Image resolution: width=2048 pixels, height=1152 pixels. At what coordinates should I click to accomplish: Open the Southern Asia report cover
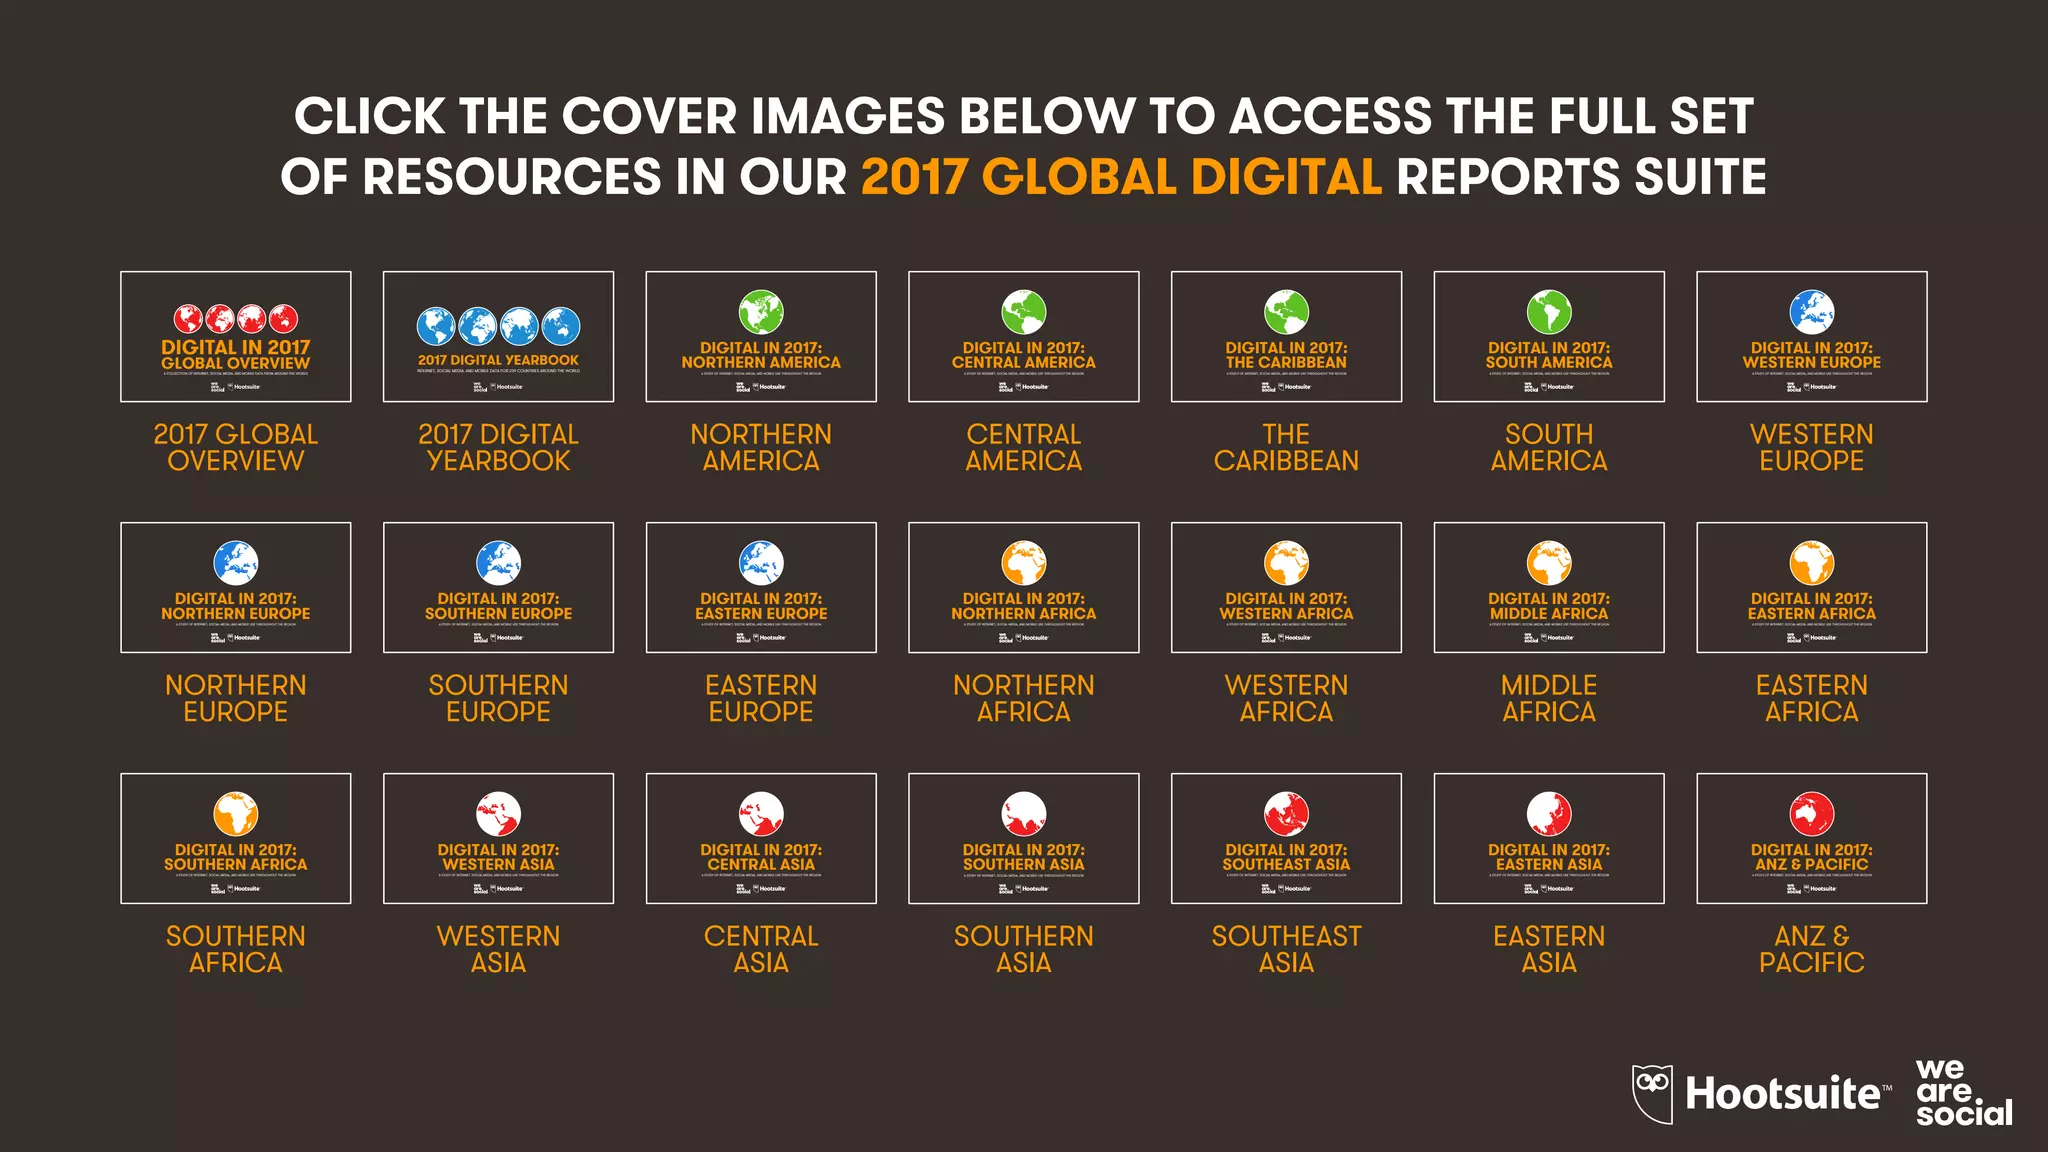1024,839
